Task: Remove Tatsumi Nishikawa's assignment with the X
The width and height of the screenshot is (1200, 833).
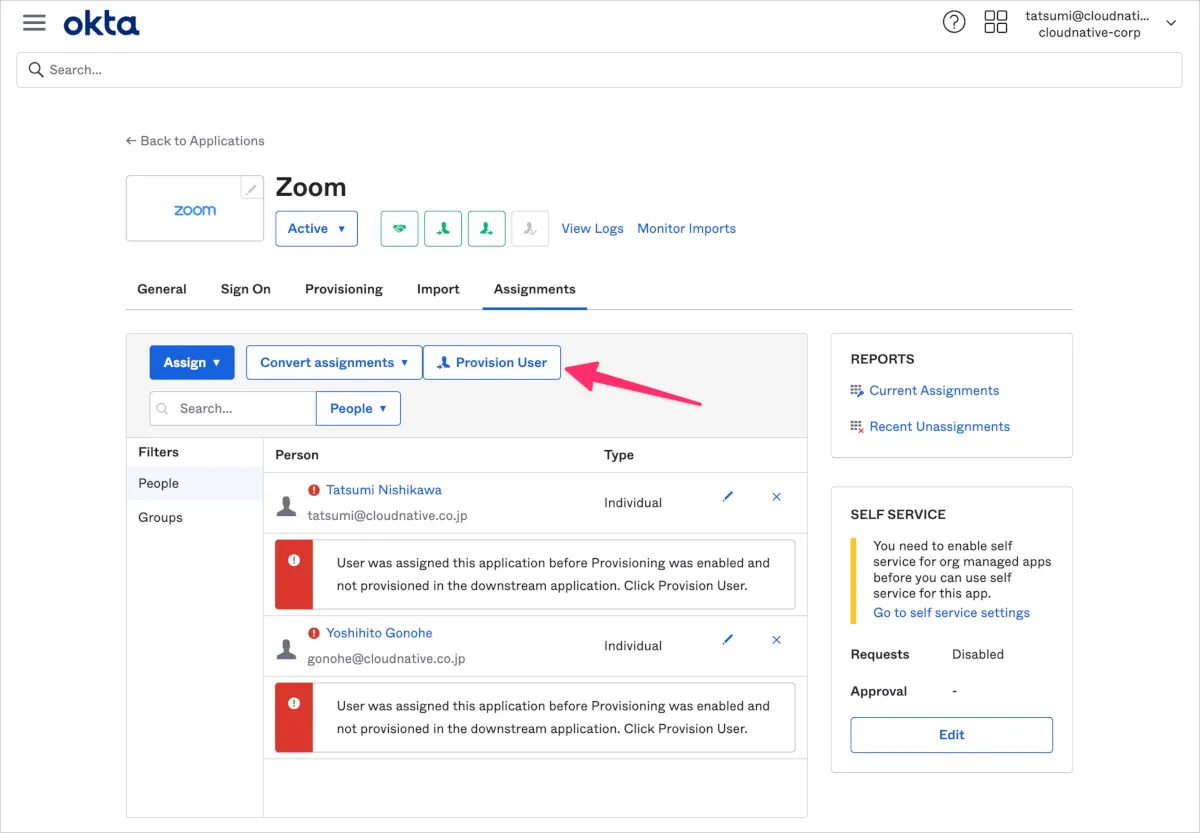Action: click(777, 497)
